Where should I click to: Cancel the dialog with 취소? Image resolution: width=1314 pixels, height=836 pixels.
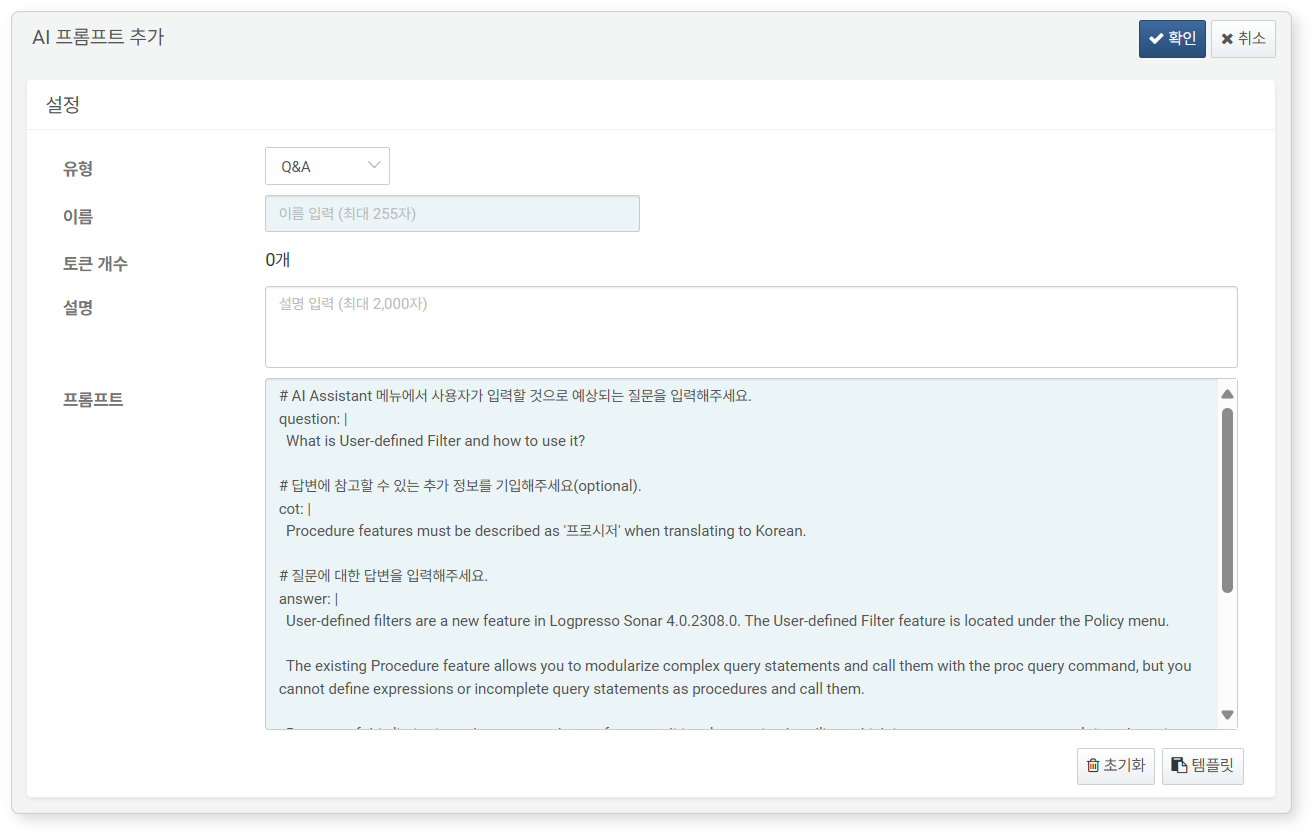pyautogui.click(x=1243, y=39)
